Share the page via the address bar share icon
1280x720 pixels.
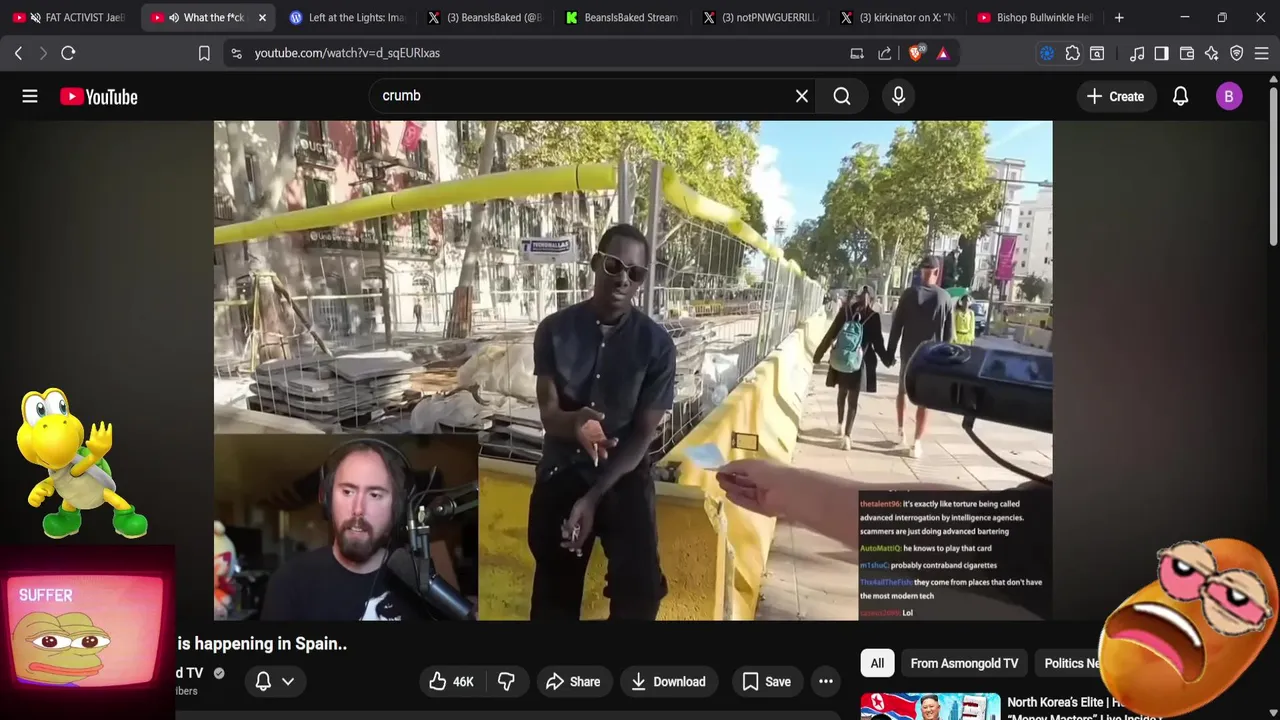coord(885,53)
